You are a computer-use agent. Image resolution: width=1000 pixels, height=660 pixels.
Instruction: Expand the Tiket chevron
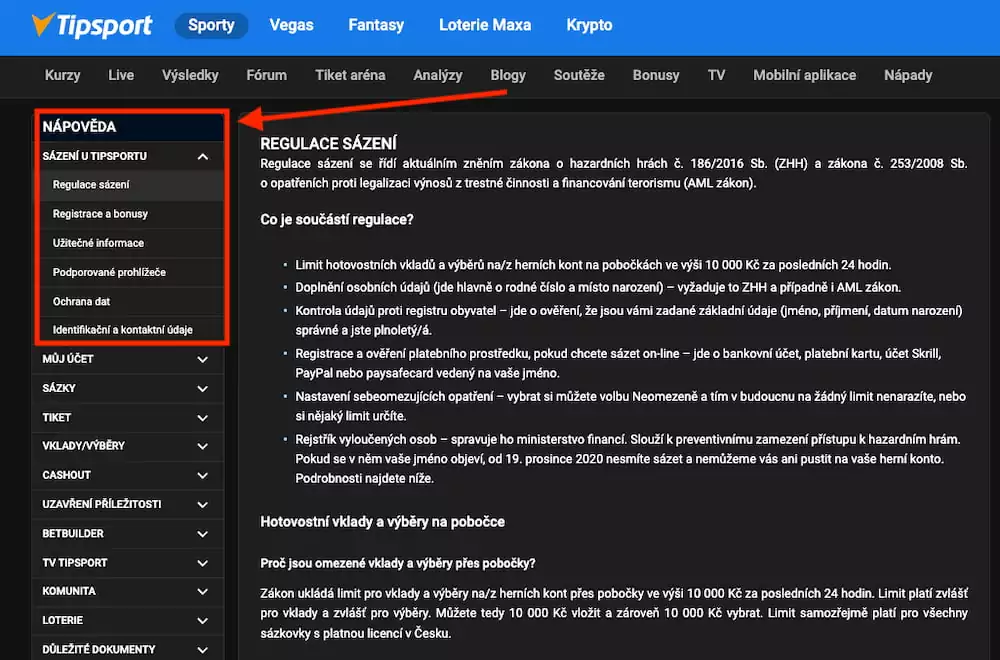coord(203,417)
